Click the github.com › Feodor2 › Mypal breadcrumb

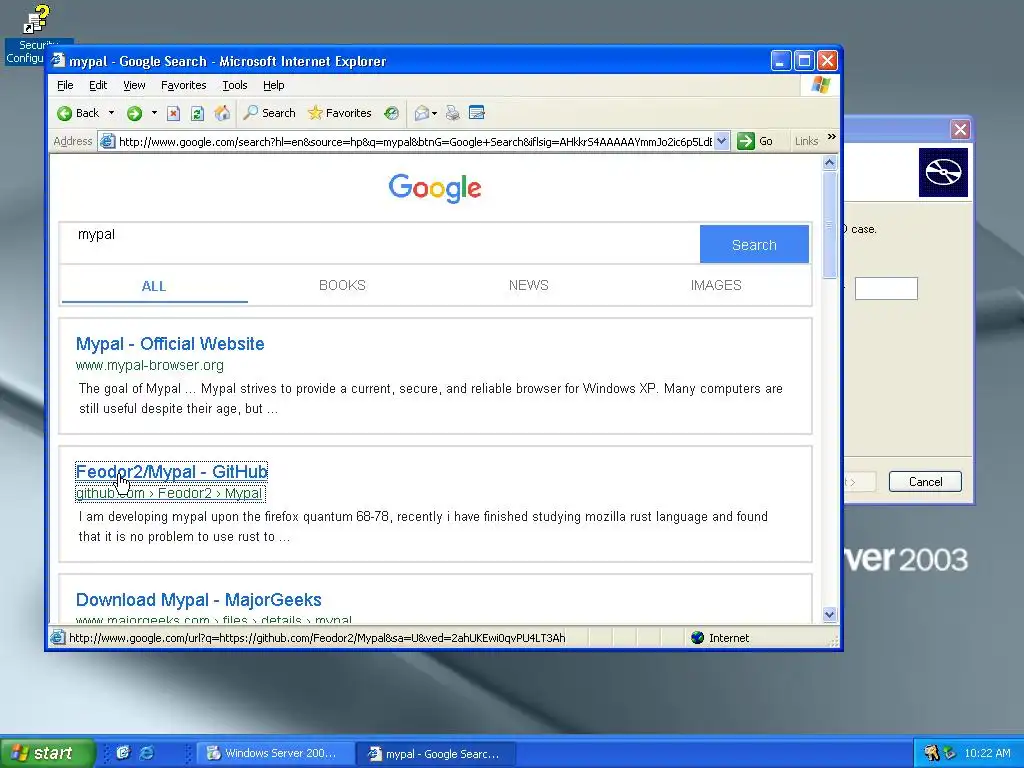169,493
